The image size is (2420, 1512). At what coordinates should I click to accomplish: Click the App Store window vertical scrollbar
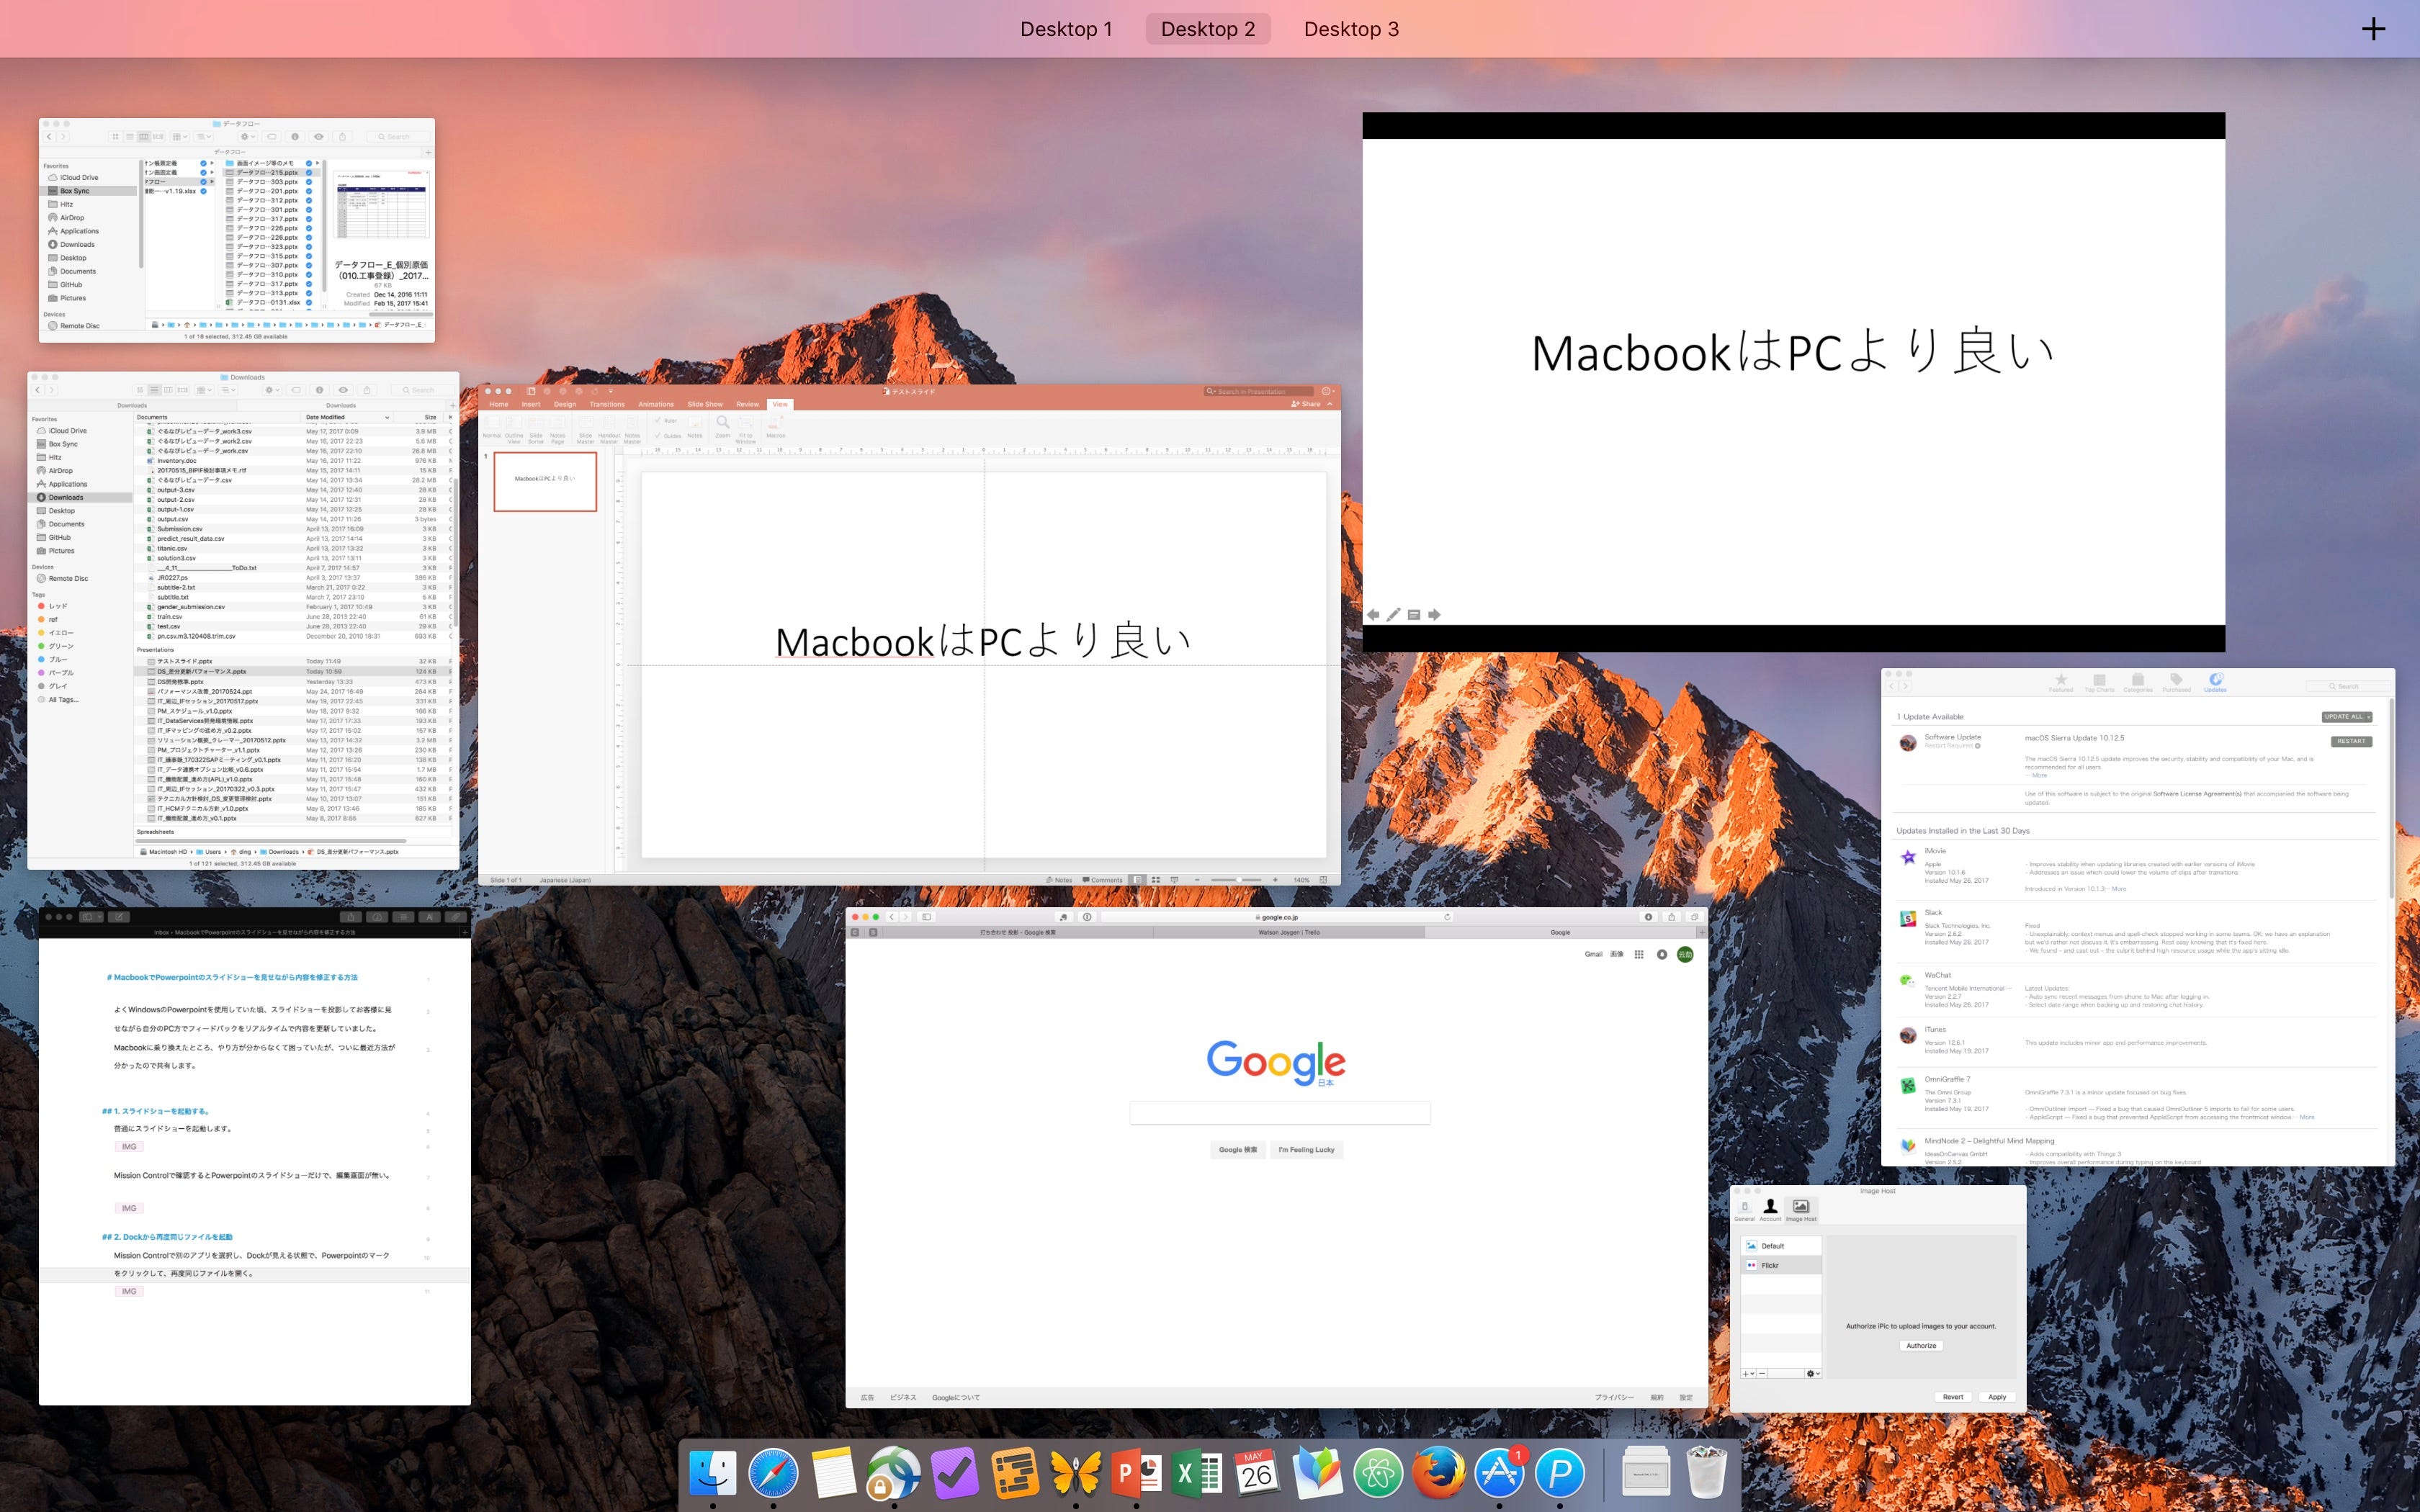pyautogui.click(x=2391, y=800)
